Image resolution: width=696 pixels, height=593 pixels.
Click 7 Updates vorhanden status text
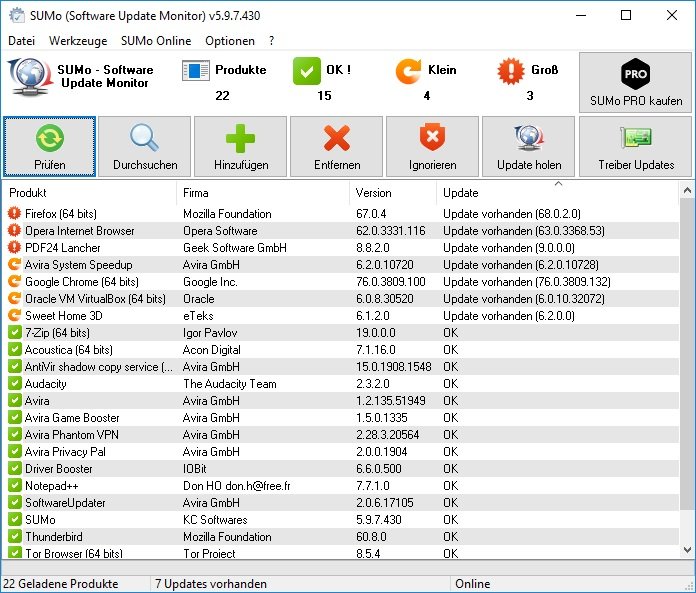tap(211, 584)
